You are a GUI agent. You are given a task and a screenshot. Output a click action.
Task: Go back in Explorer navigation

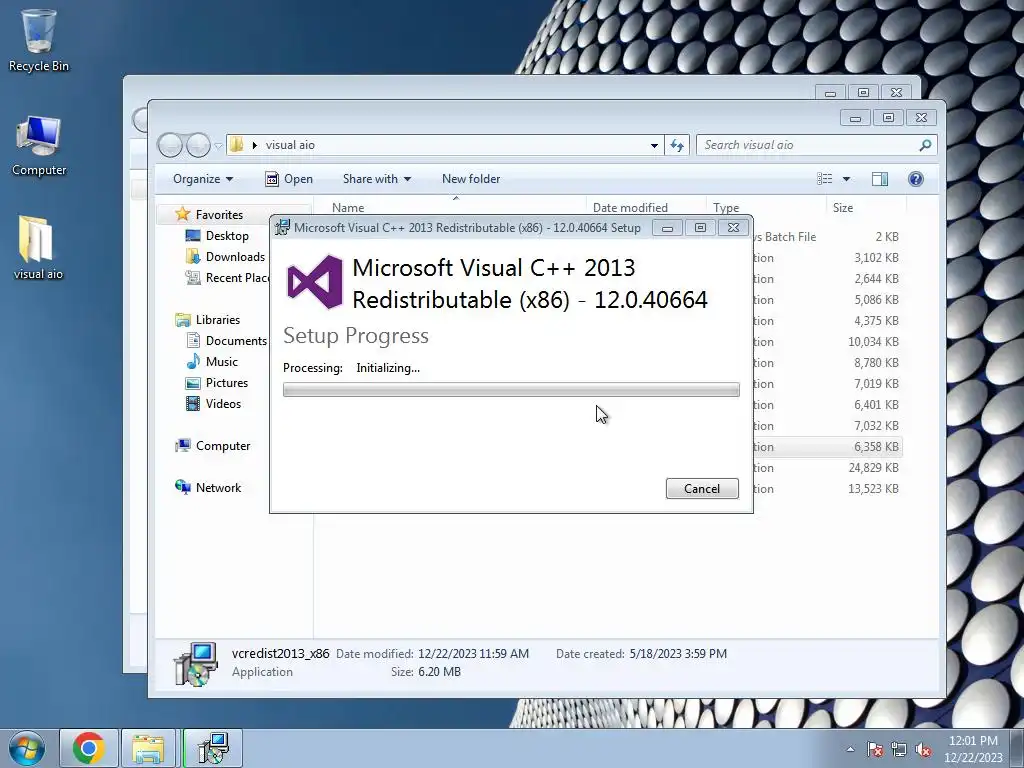pos(170,145)
